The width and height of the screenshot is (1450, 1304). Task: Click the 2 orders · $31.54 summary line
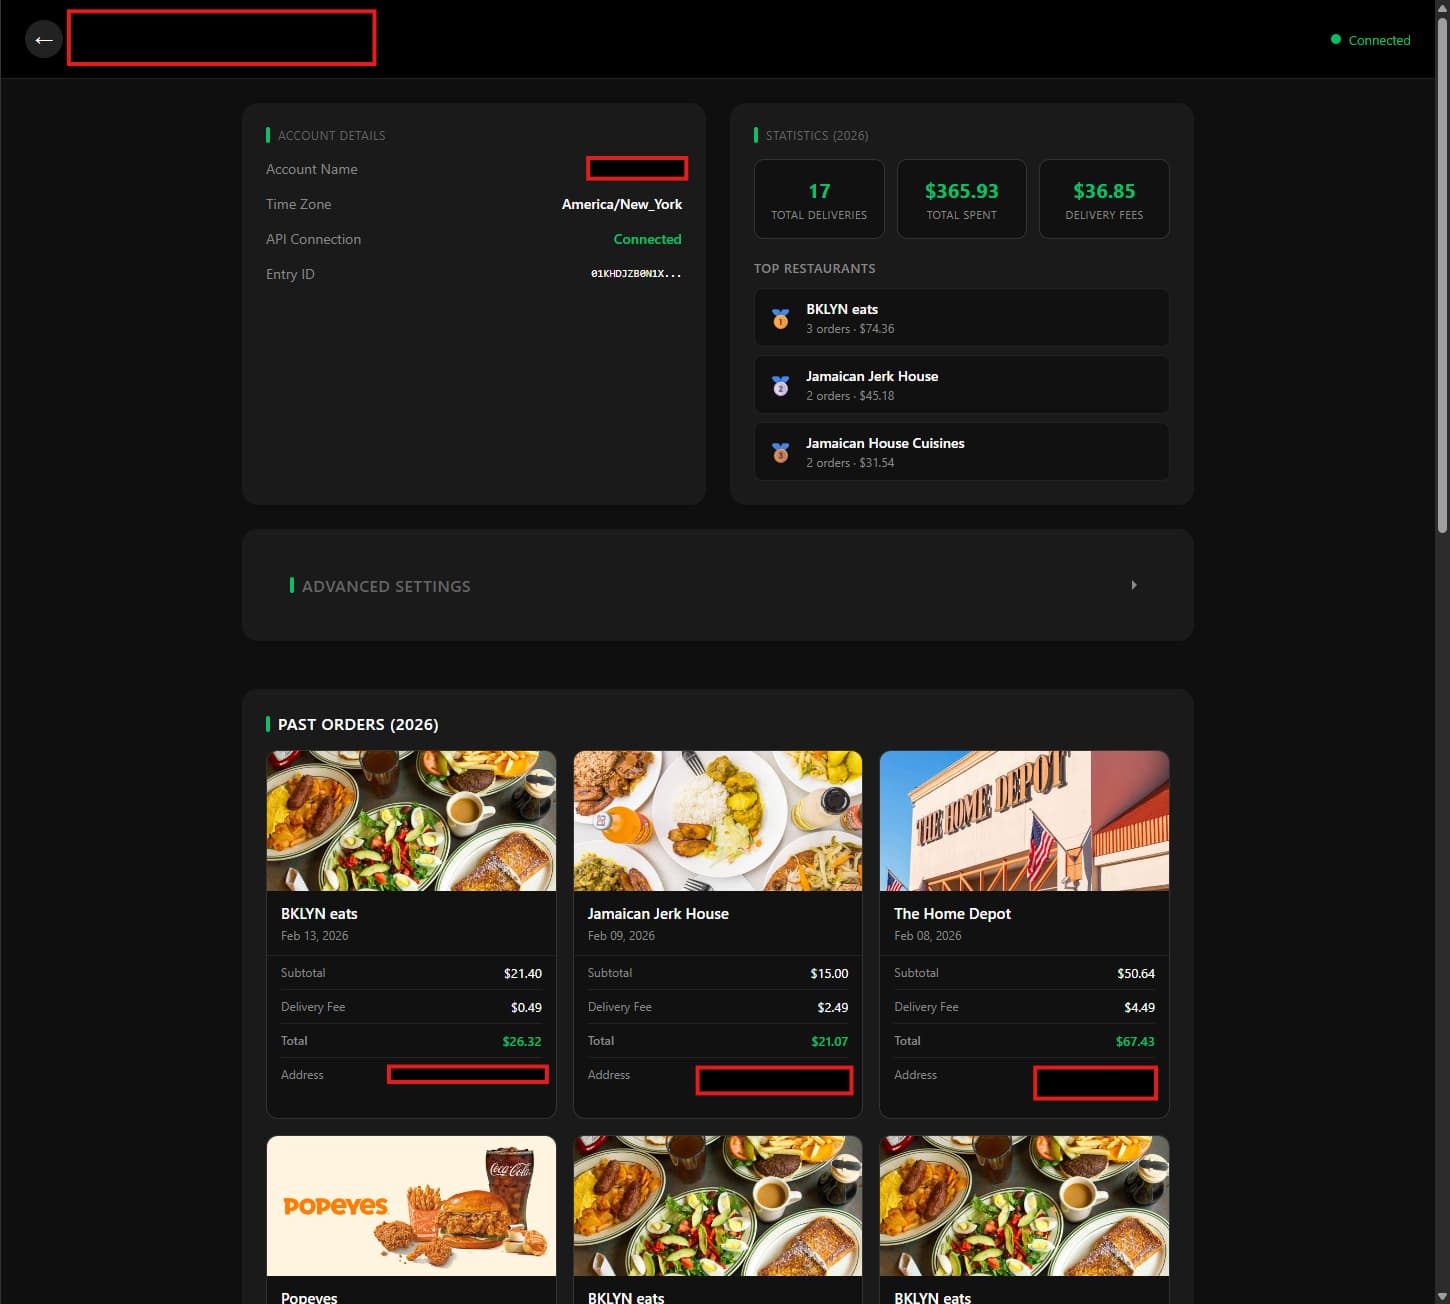[x=850, y=463]
